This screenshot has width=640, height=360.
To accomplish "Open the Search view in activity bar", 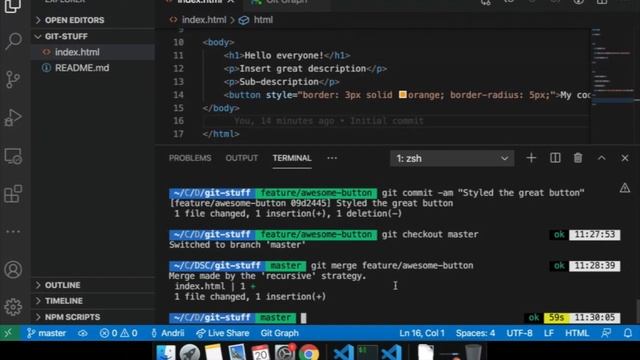I will click(13, 41).
